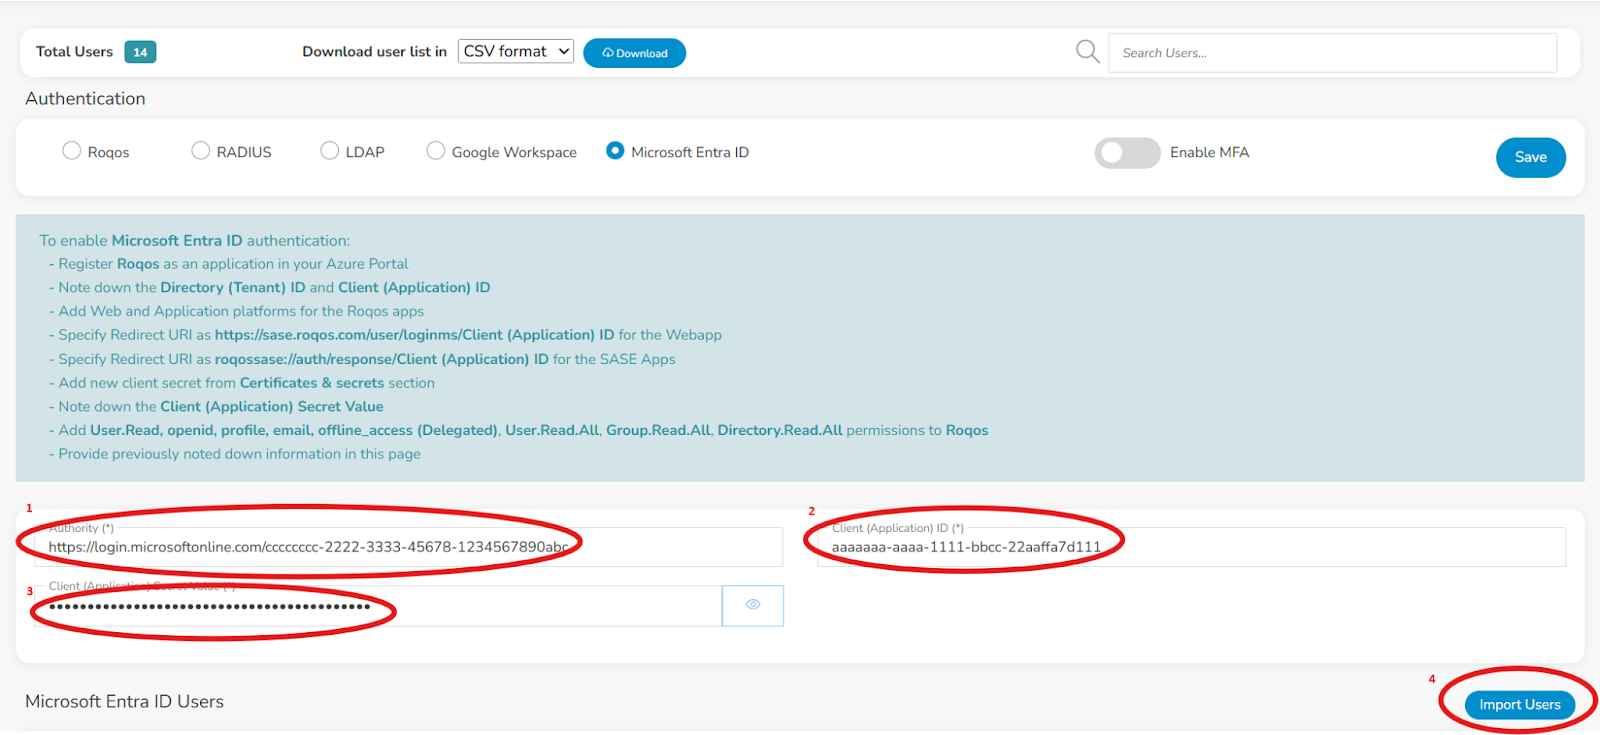The height and width of the screenshot is (735, 1600).
Task: Click 'Register Roqos as an application' instruction line
Action: pos(233,264)
